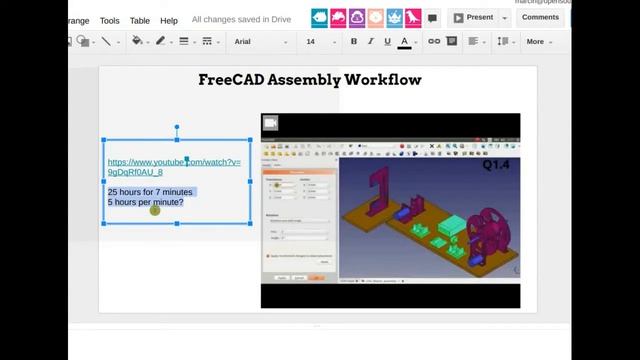Open the Comments button
Viewport: 640px width, 360px height.
[x=540, y=17]
